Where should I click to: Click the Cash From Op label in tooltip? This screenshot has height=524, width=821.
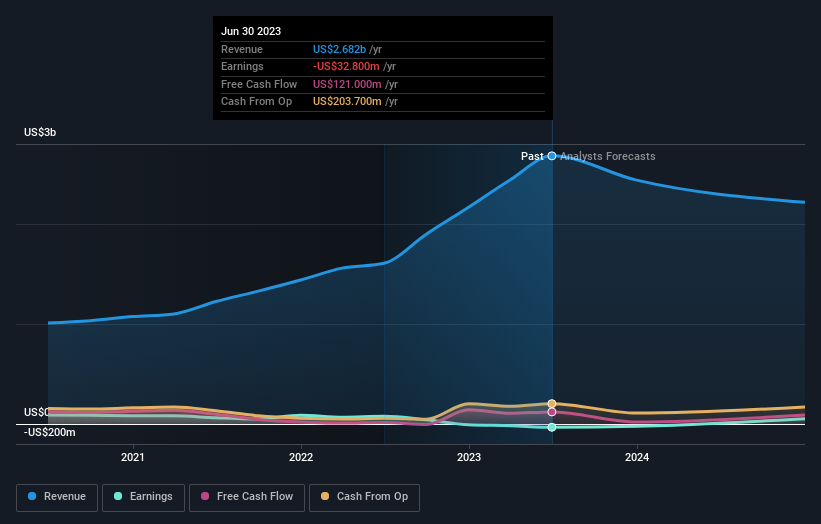tap(257, 102)
